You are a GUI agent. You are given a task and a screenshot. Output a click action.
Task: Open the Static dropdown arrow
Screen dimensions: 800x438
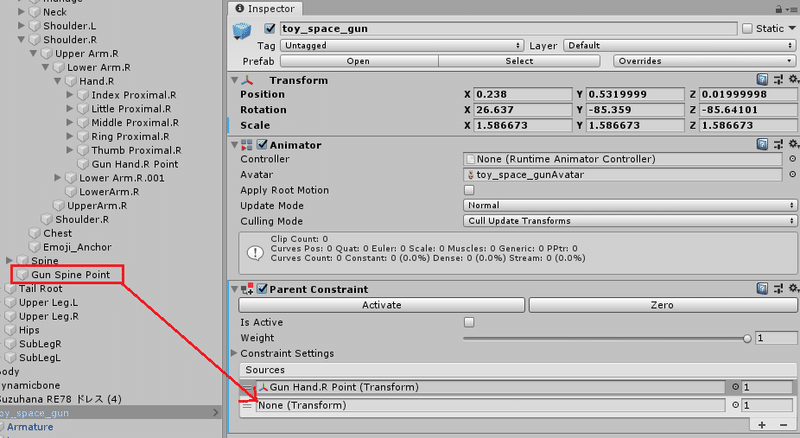tap(792, 29)
